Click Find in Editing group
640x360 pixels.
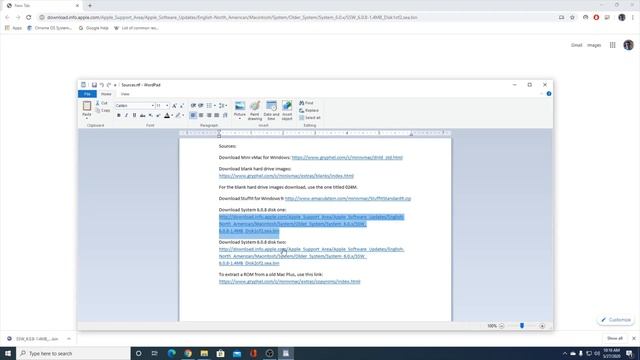coord(307,103)
